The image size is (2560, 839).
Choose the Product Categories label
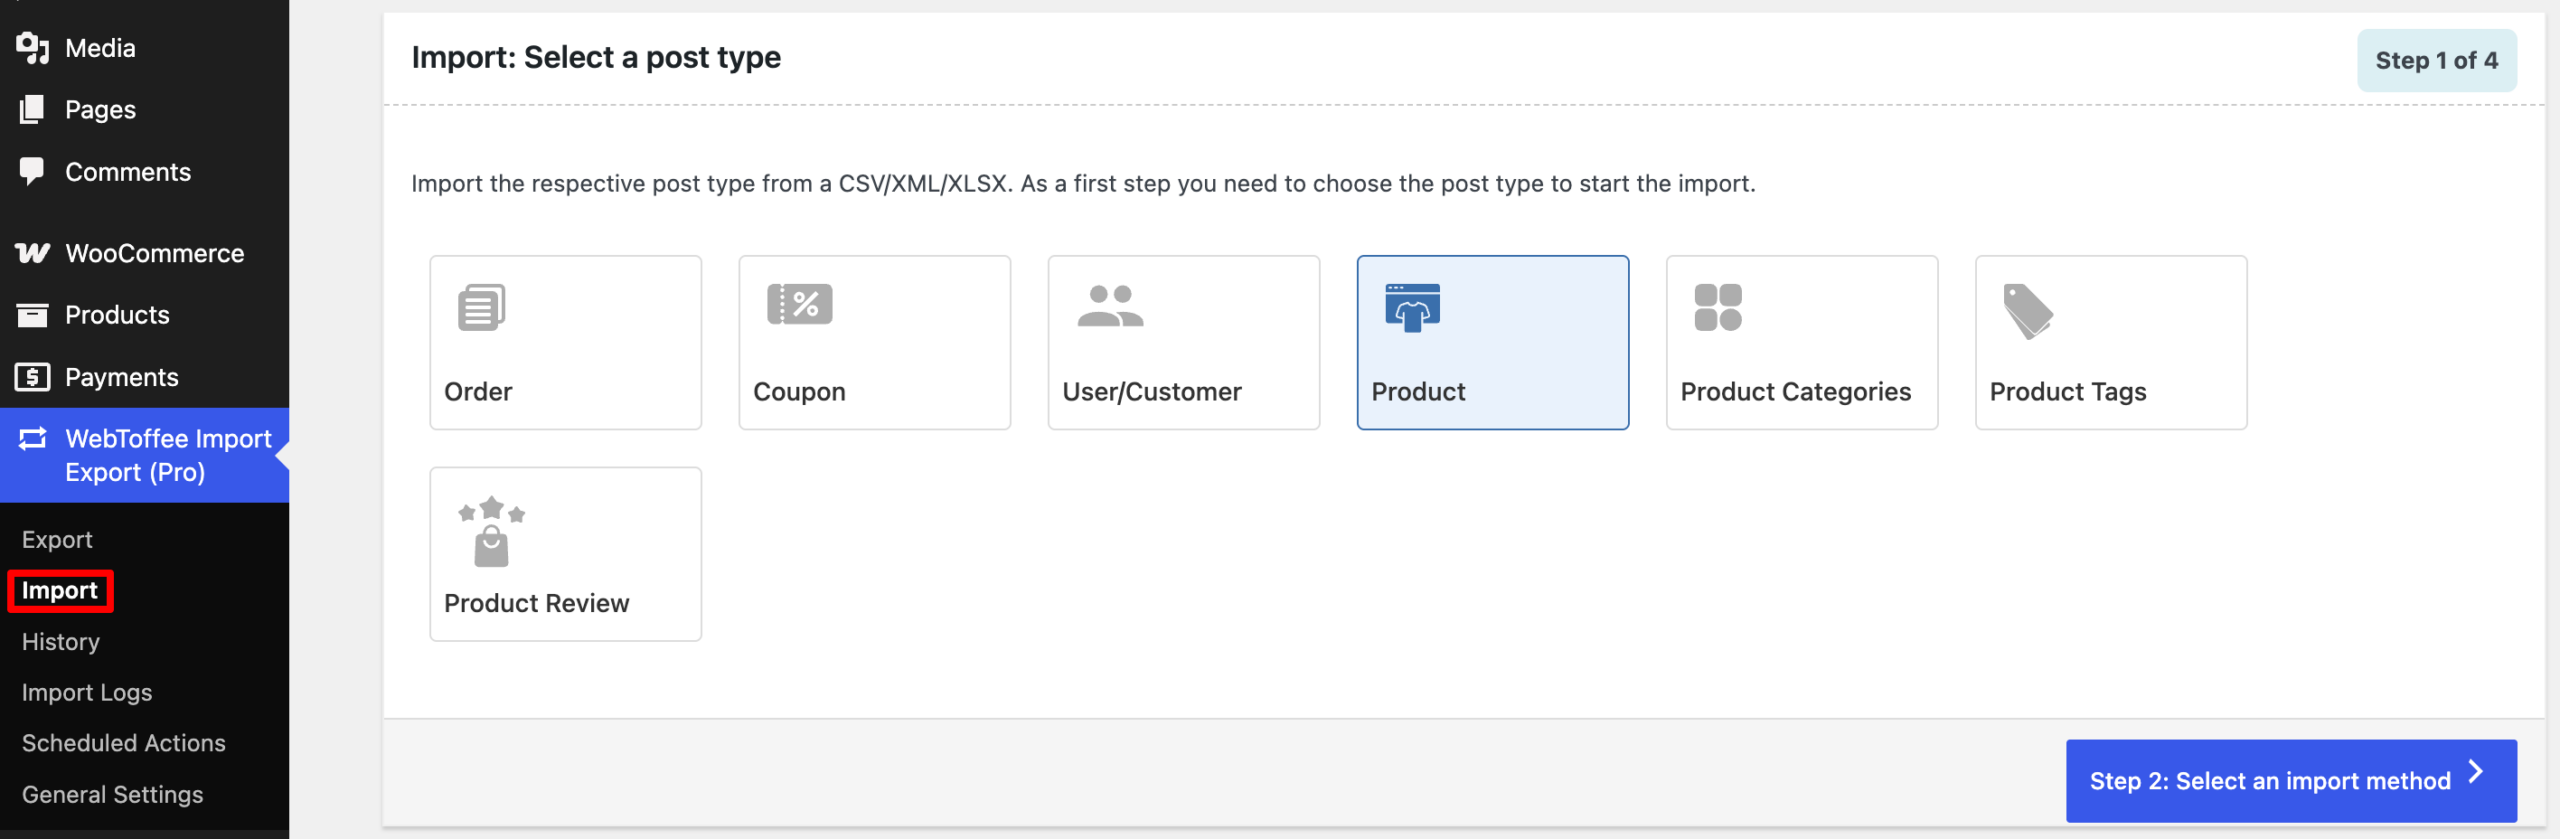tap(1796, 392)
